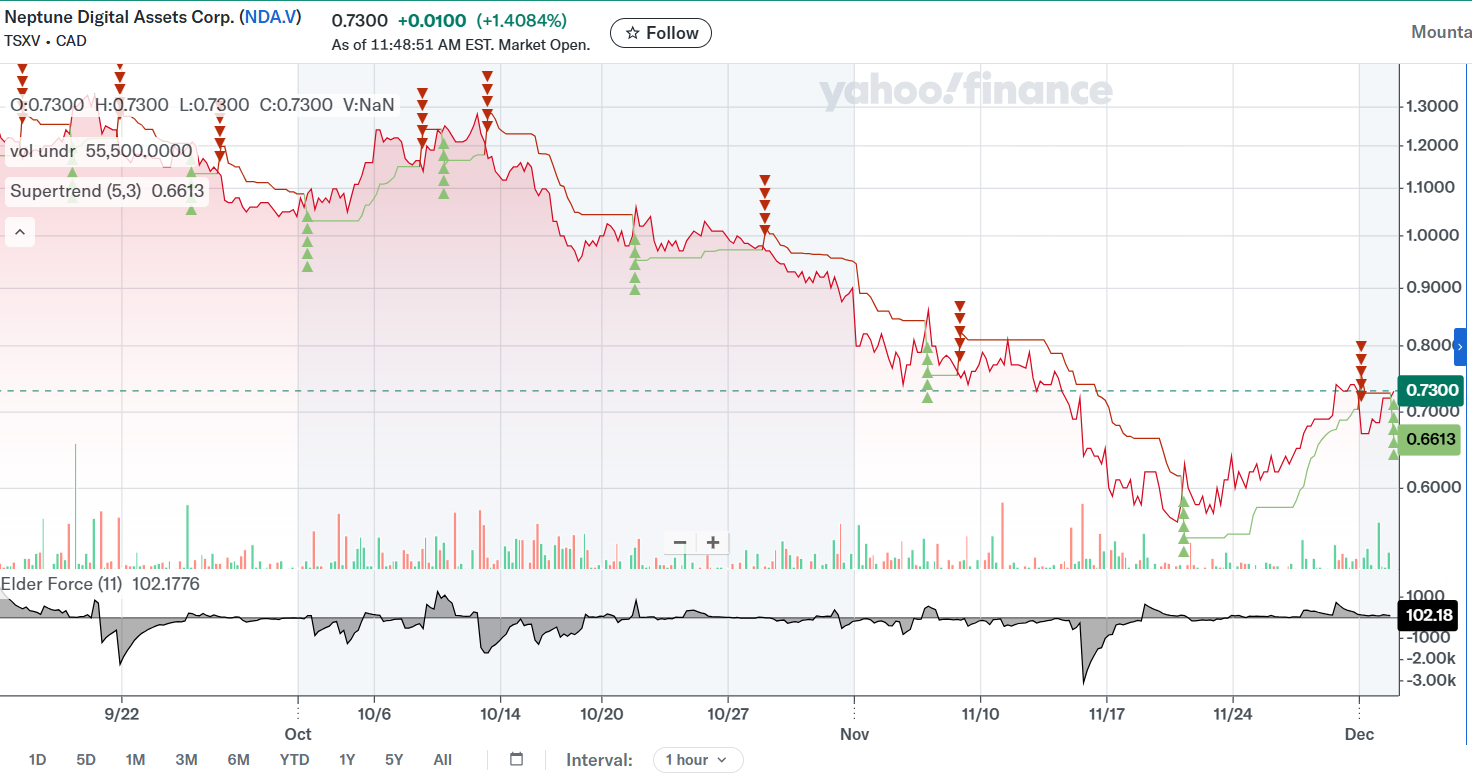Select the 1D timeframe
Image resolution: width=1472 pixels, height=778 pixels.
pos(37,760)
